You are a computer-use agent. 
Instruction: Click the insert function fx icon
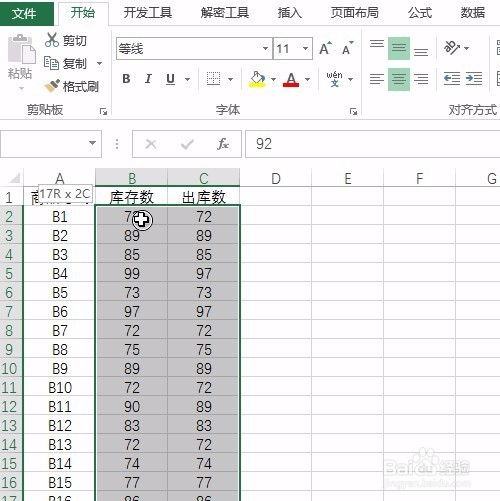tap(223, 144)
